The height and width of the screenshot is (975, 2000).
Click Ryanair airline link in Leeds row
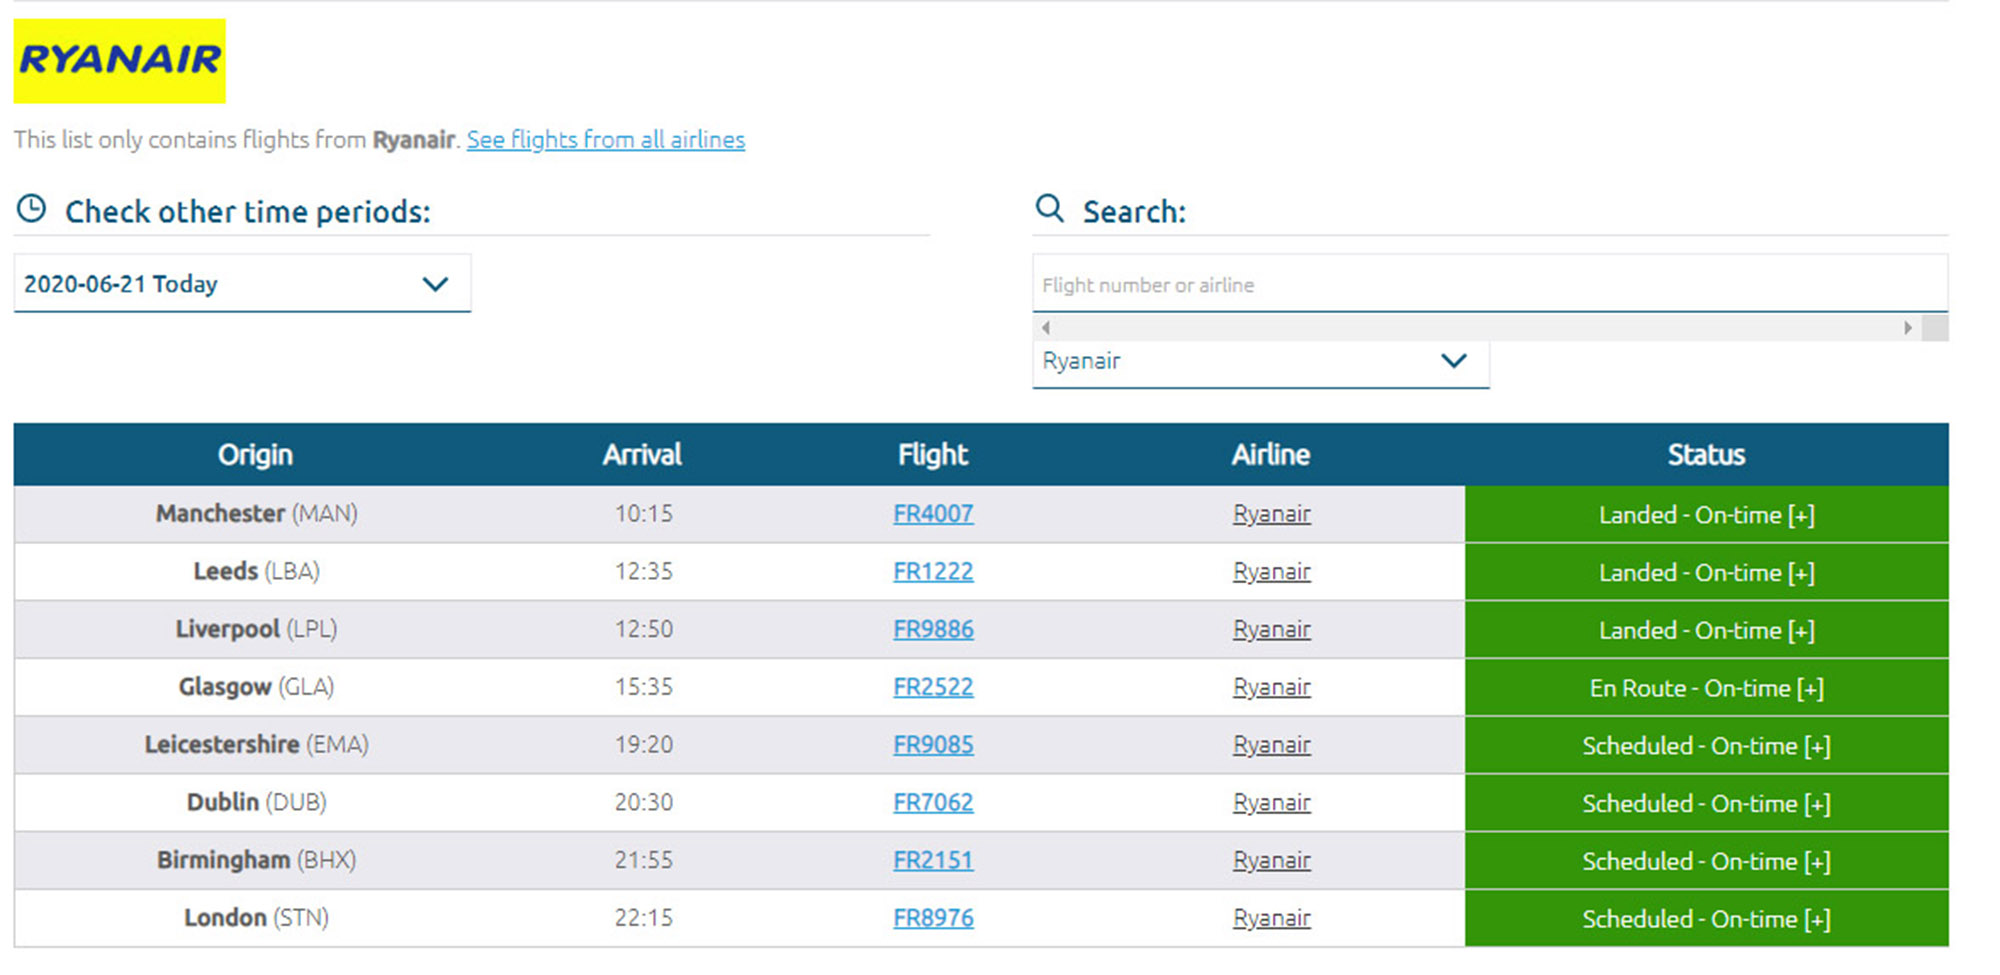tap(1271, 572)
